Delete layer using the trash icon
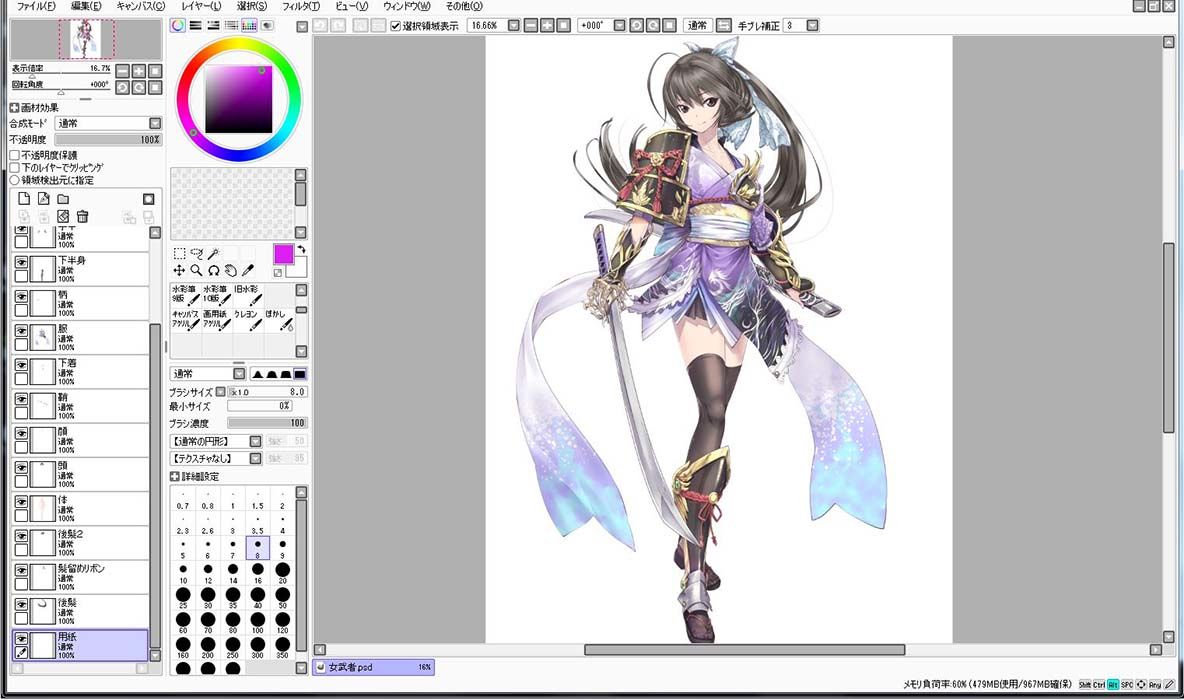The width and height of the screenshot is (1184, 700). (x=82, y=217)
